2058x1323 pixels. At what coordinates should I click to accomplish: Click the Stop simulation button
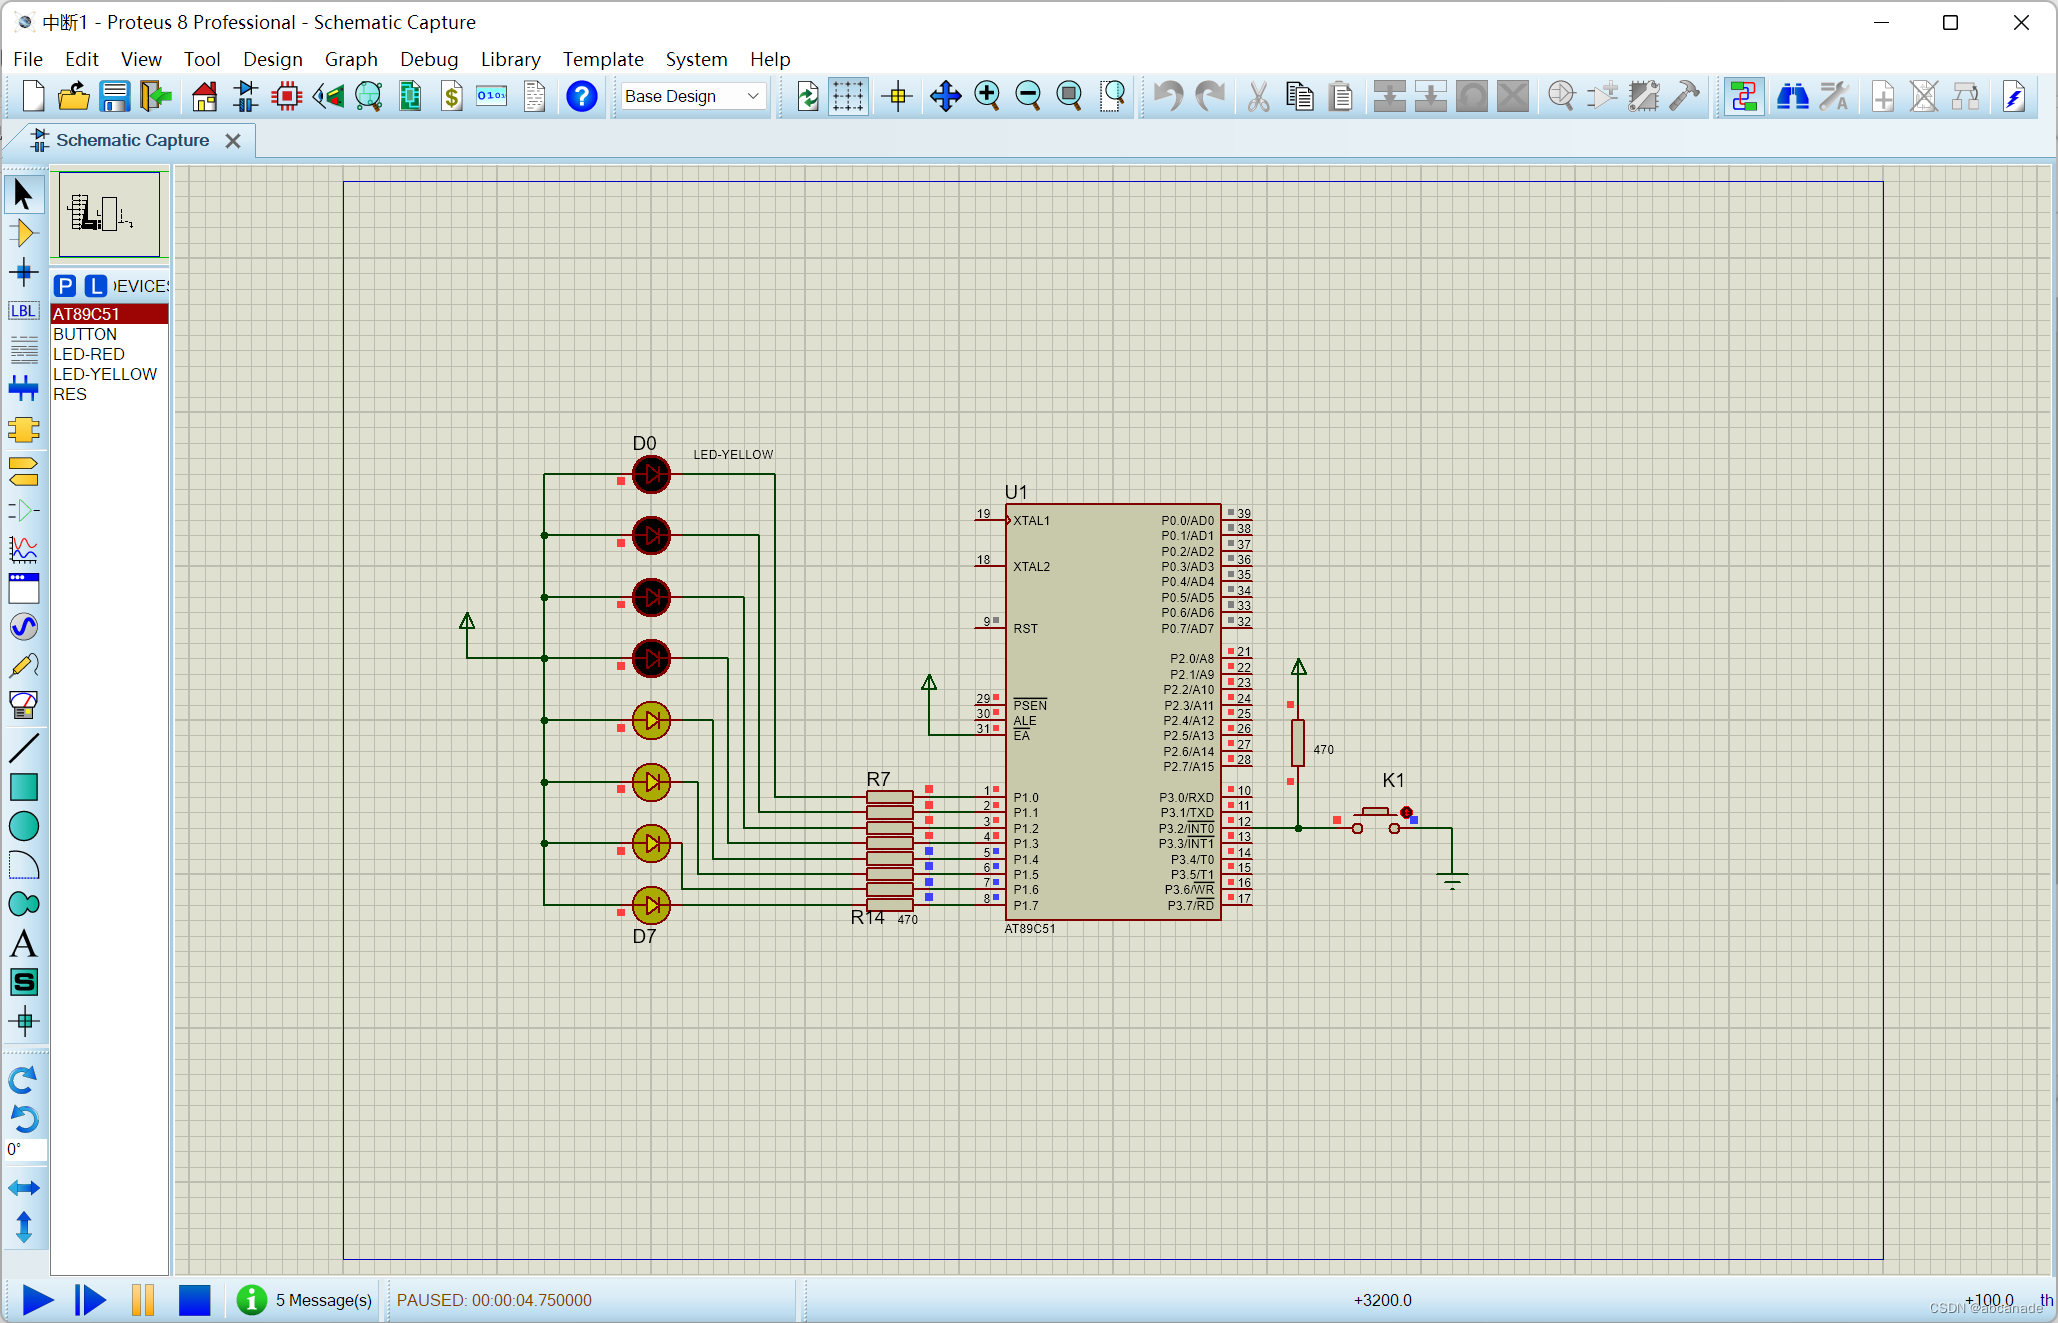point(195,1300)
